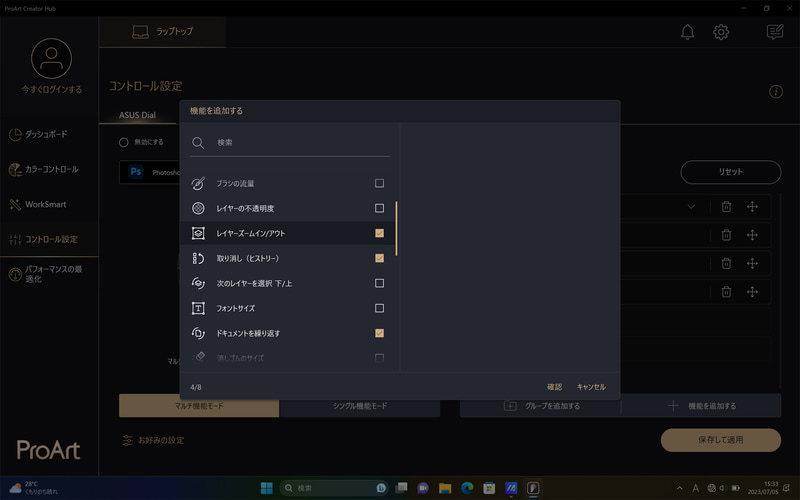Click the magnifier icon in the dialog search
The image size is (800, 500).
pos(198,143)
